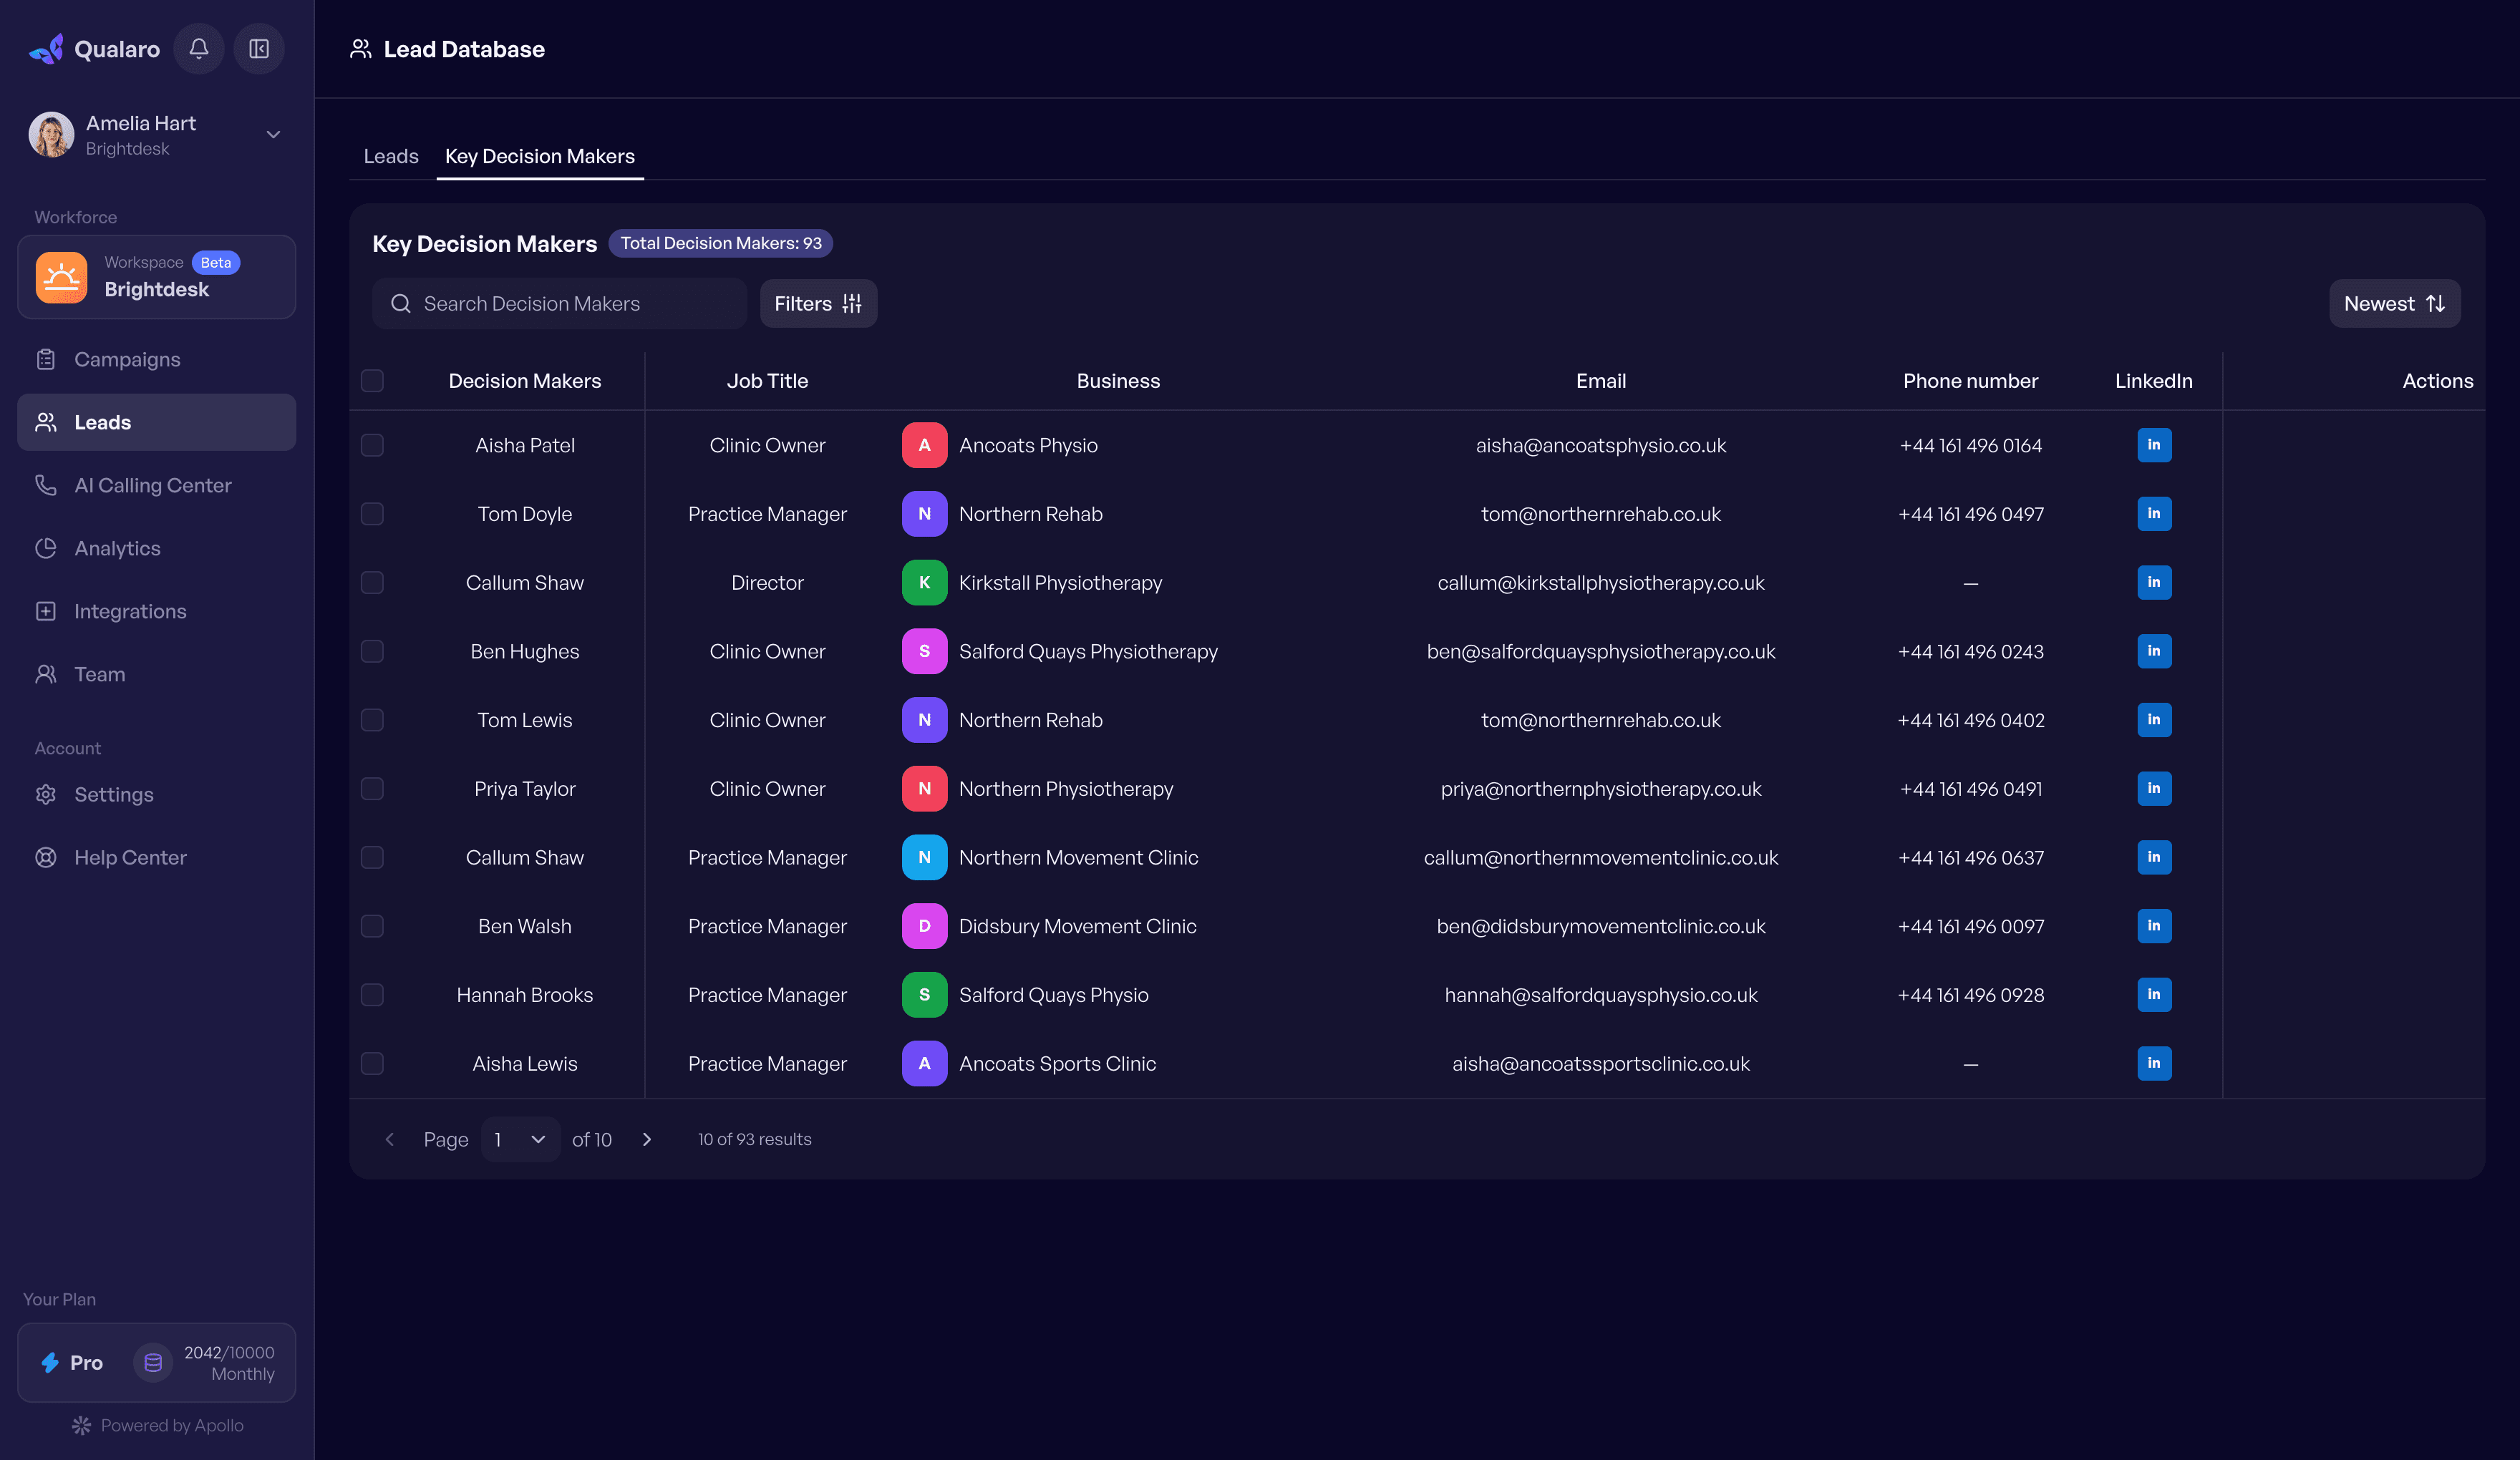
Task: Click the credits database icon
Action: tap(153, 1363)
